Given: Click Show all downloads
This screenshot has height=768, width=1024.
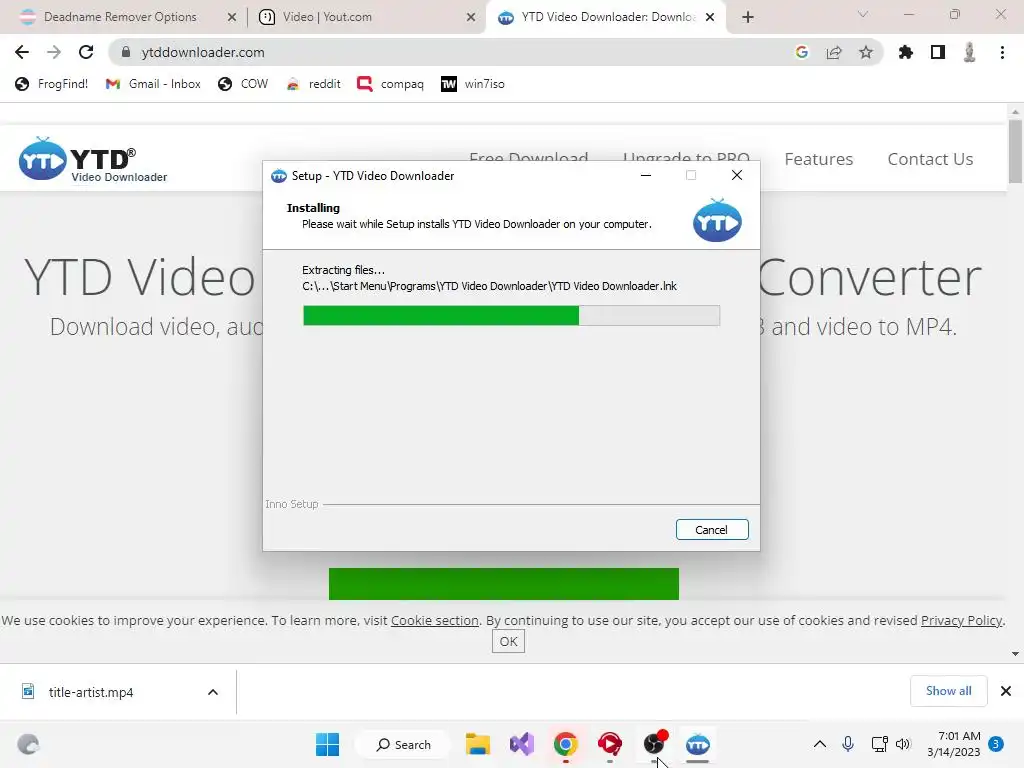Looking at the screenshot, I should tap(948, 691).
